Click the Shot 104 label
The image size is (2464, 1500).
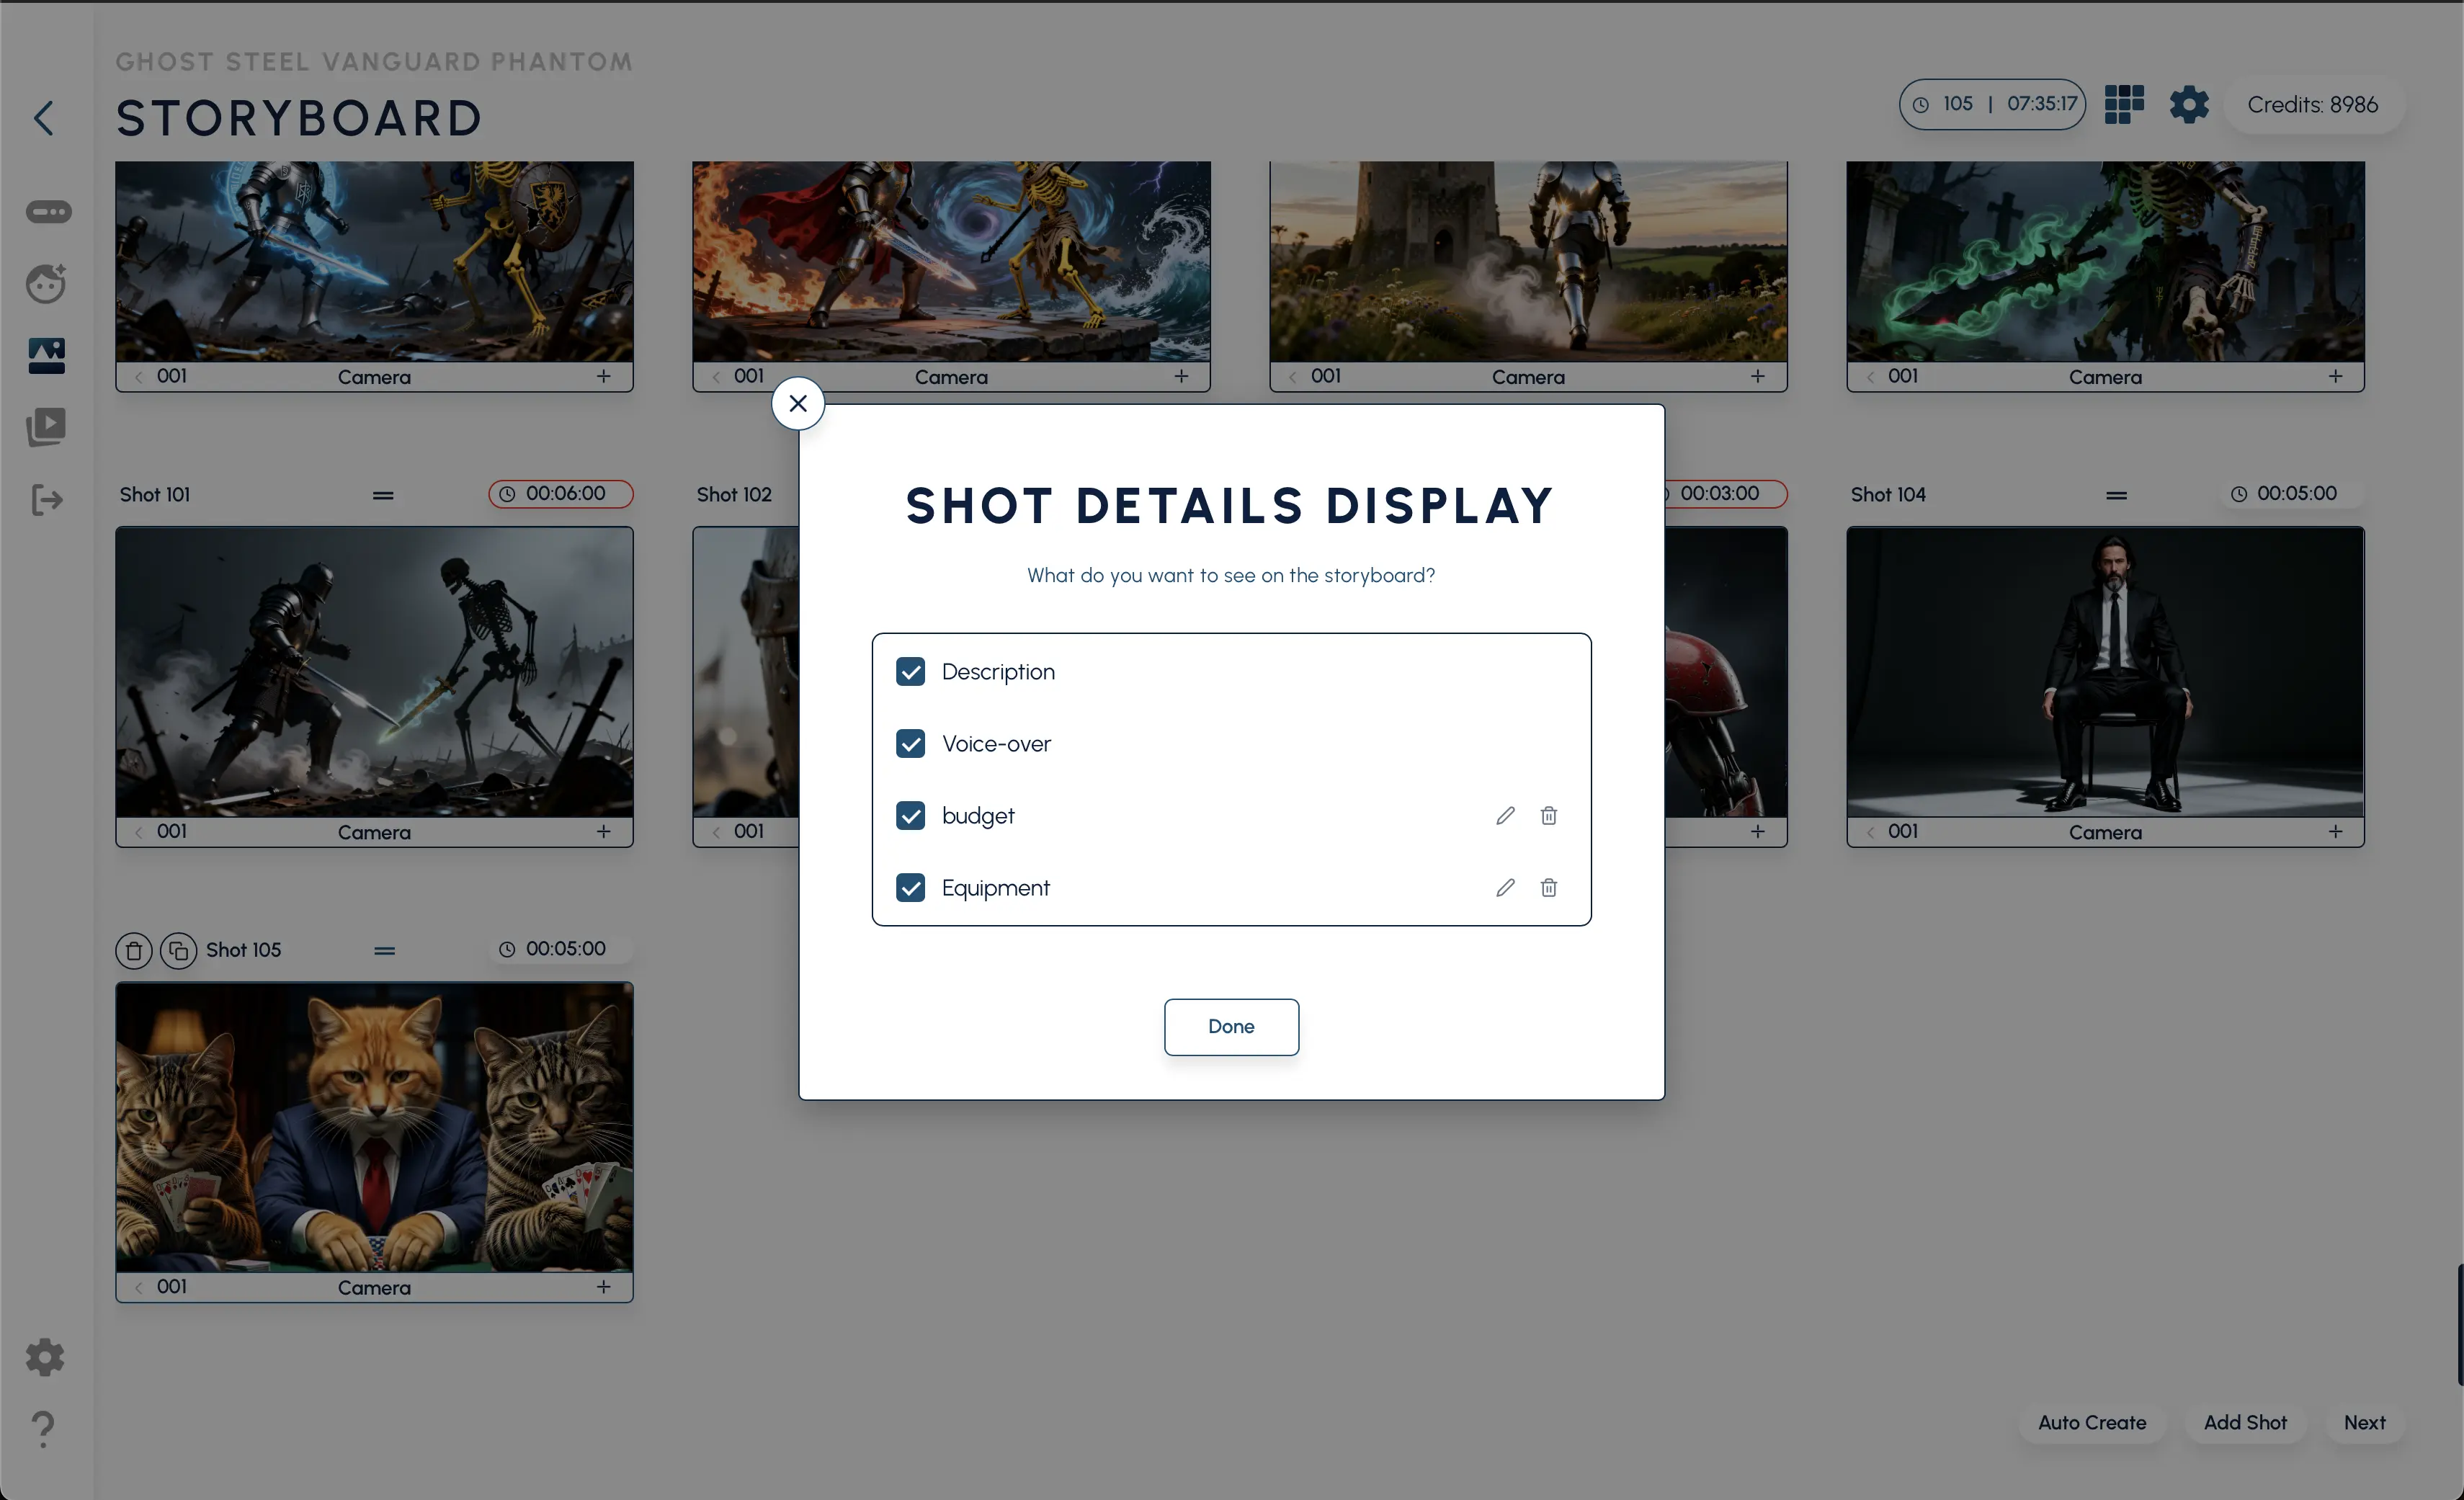pos(1887,495)
